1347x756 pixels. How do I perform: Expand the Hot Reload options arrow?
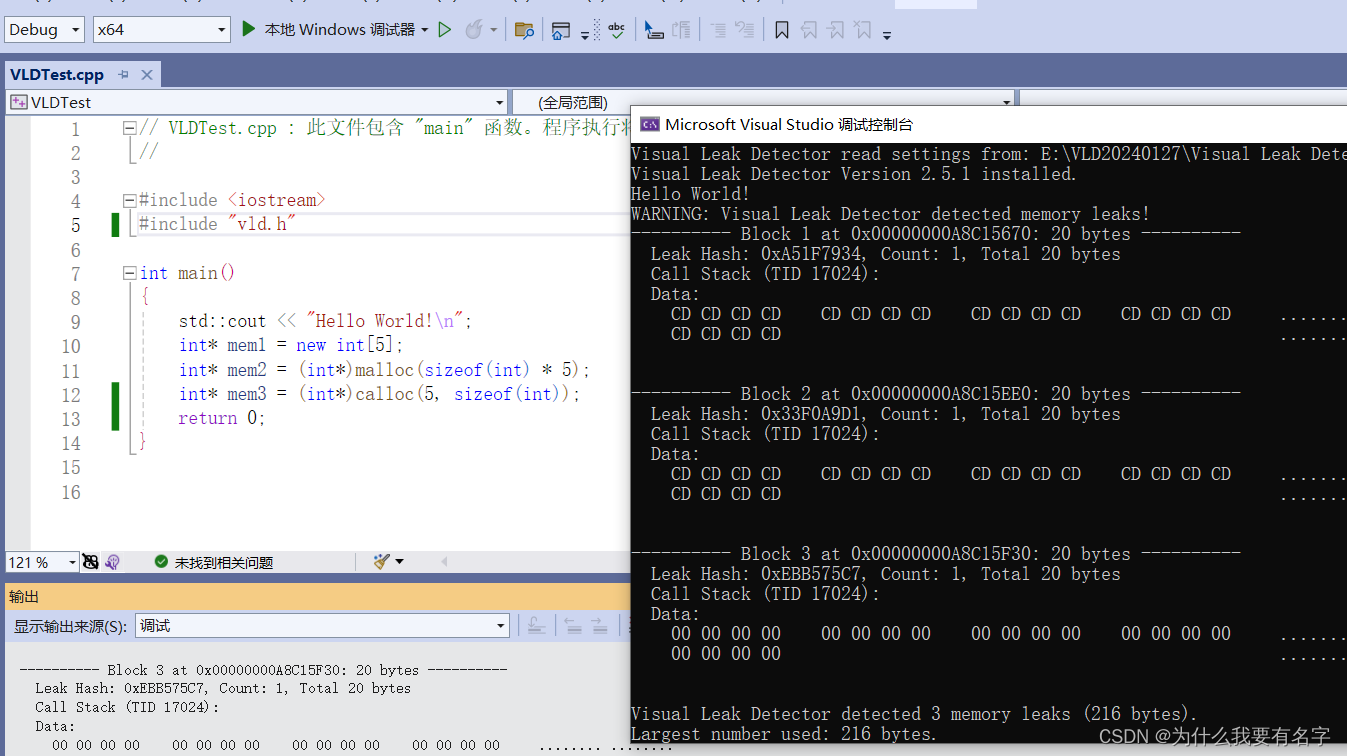coord(493,30)
